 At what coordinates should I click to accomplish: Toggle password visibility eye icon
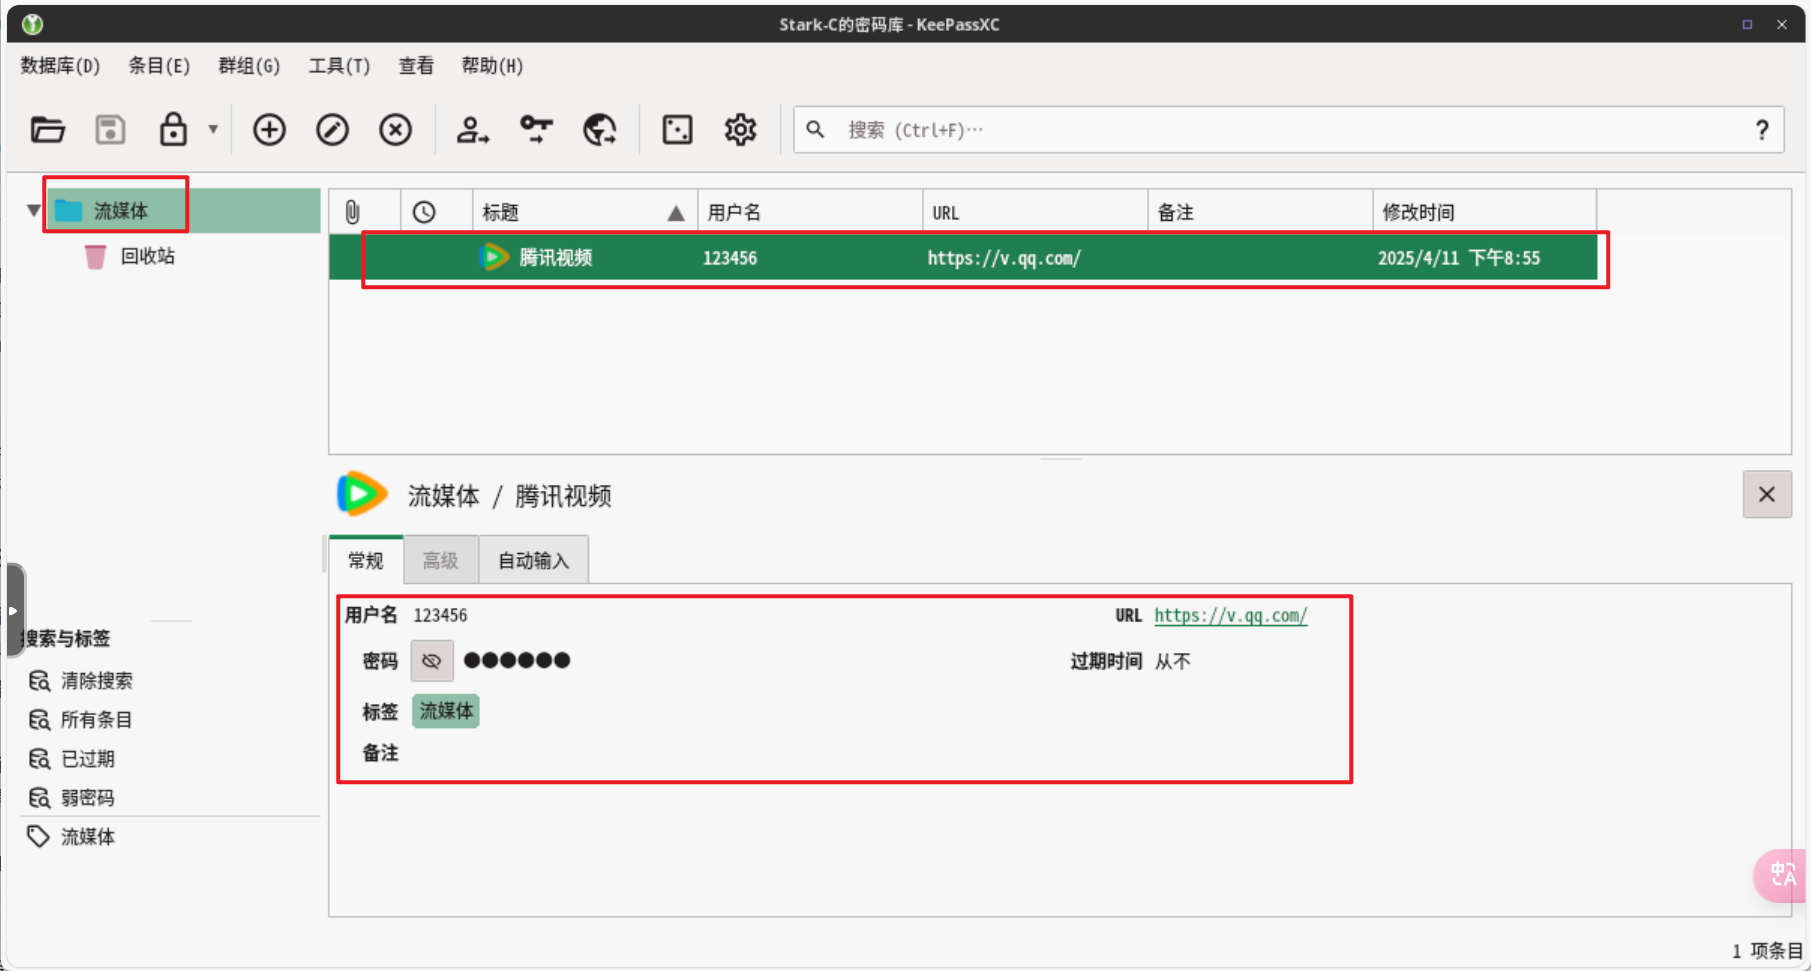click(x=432, y=661)
